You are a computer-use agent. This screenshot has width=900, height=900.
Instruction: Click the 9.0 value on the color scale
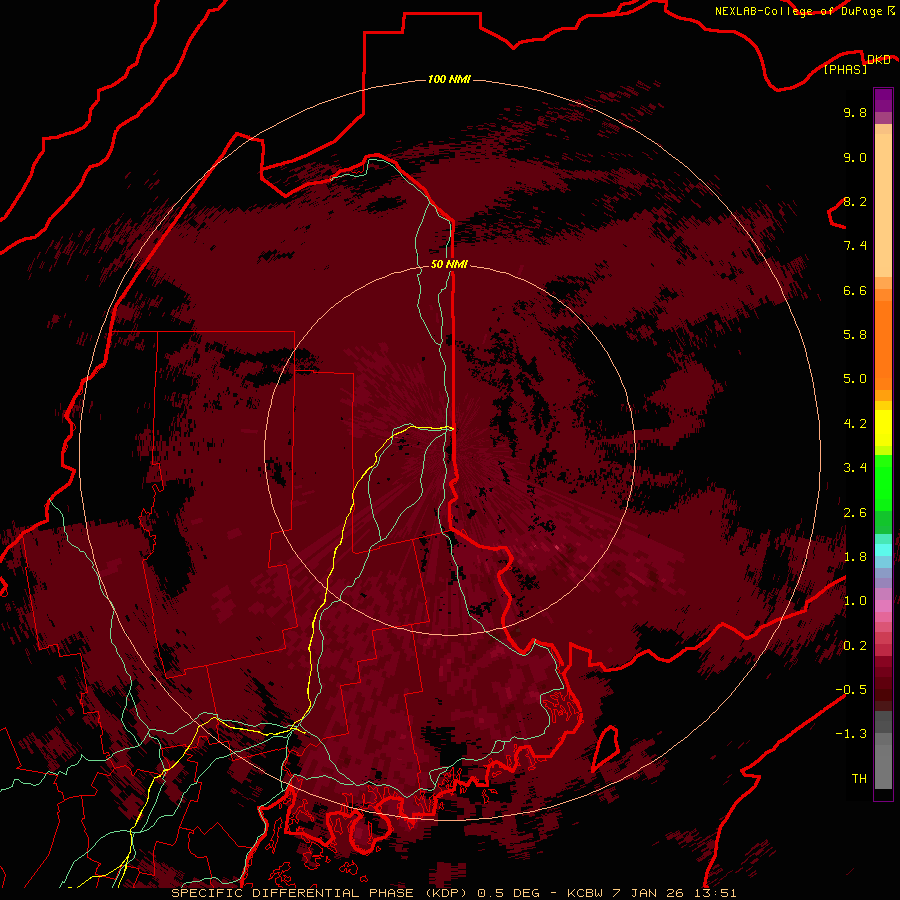point(855,157)
